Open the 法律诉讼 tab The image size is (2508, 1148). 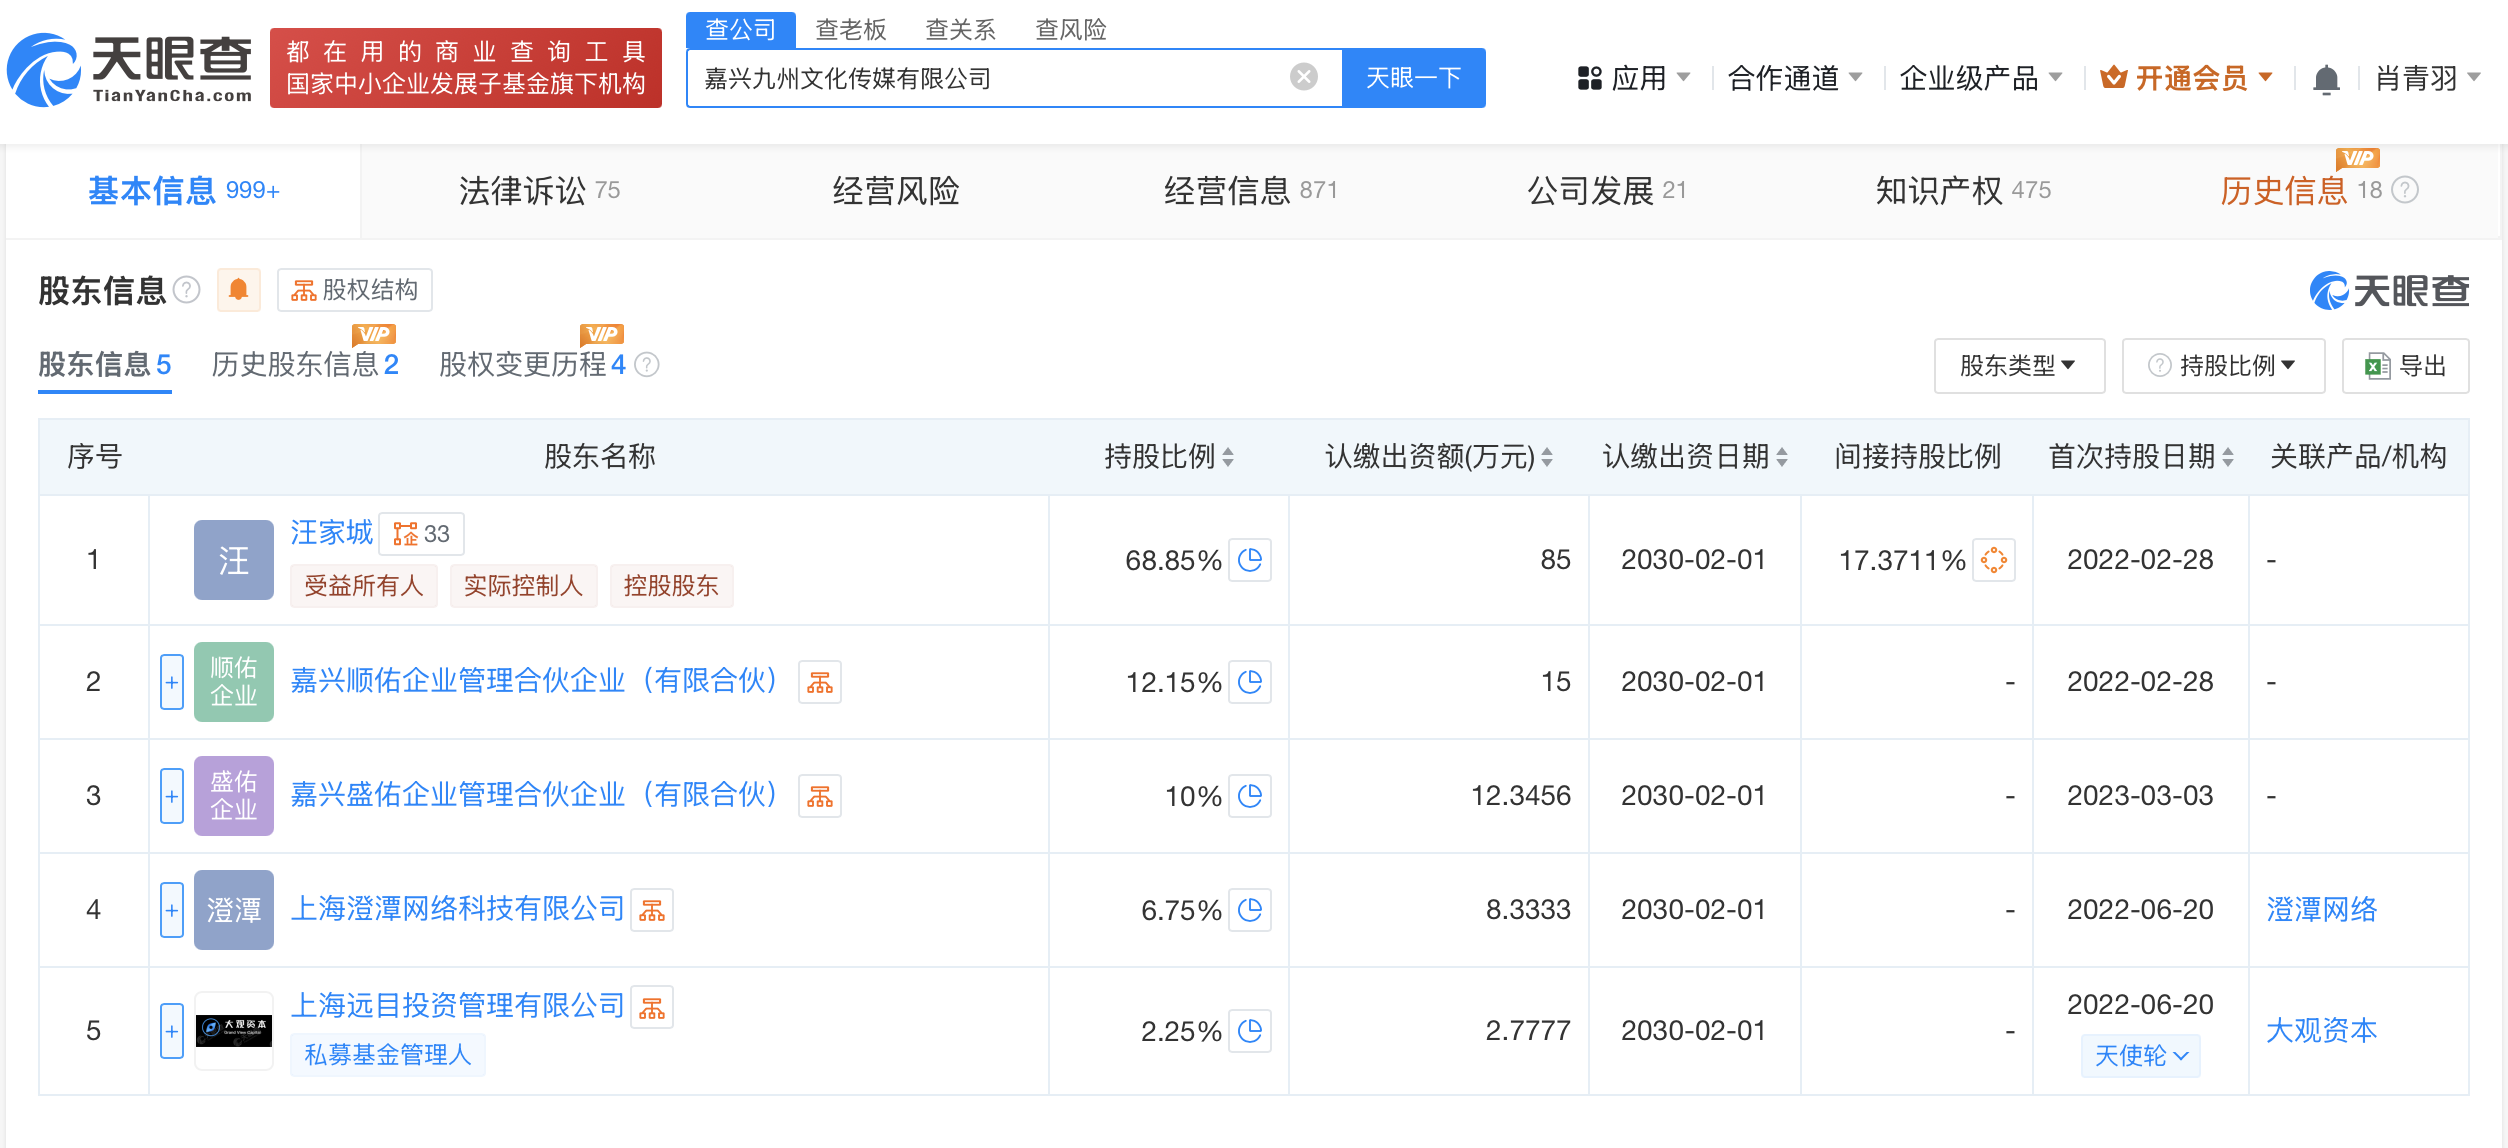[x=539, y=190]
